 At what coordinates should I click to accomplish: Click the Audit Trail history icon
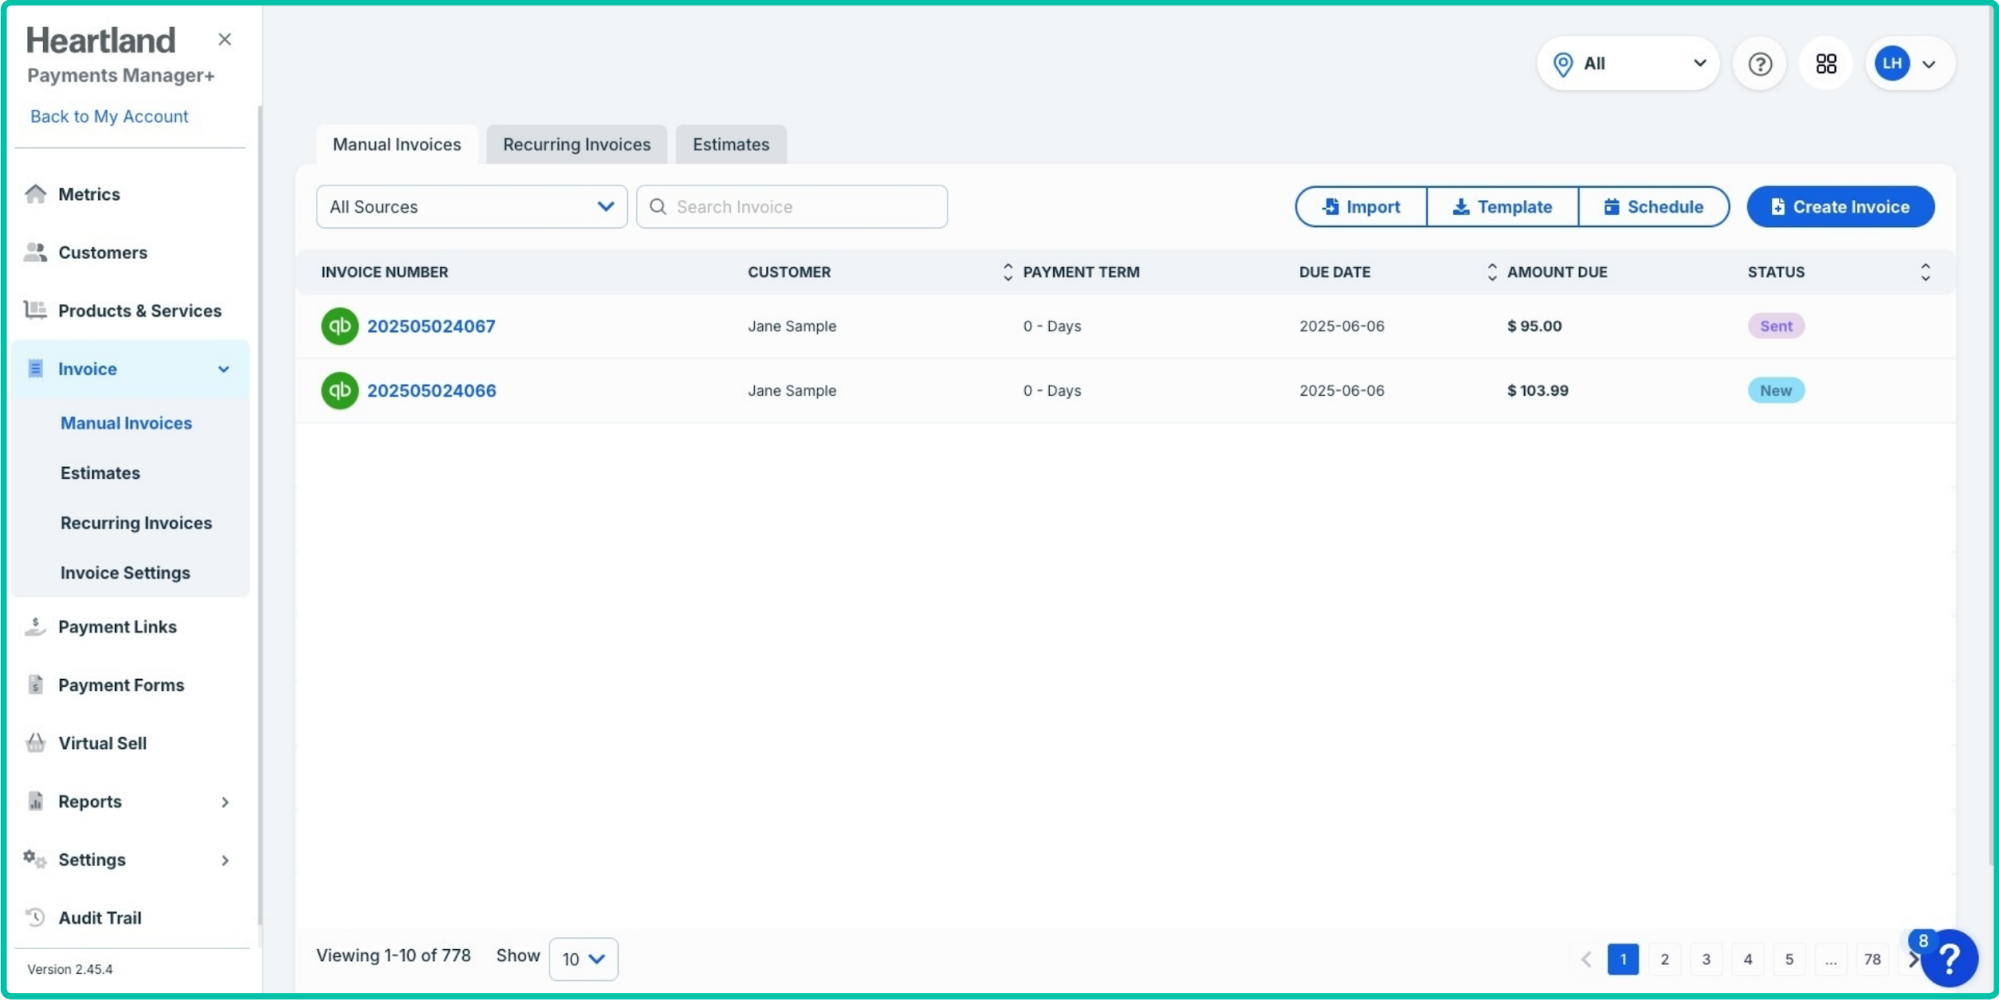tap(36, 918)
